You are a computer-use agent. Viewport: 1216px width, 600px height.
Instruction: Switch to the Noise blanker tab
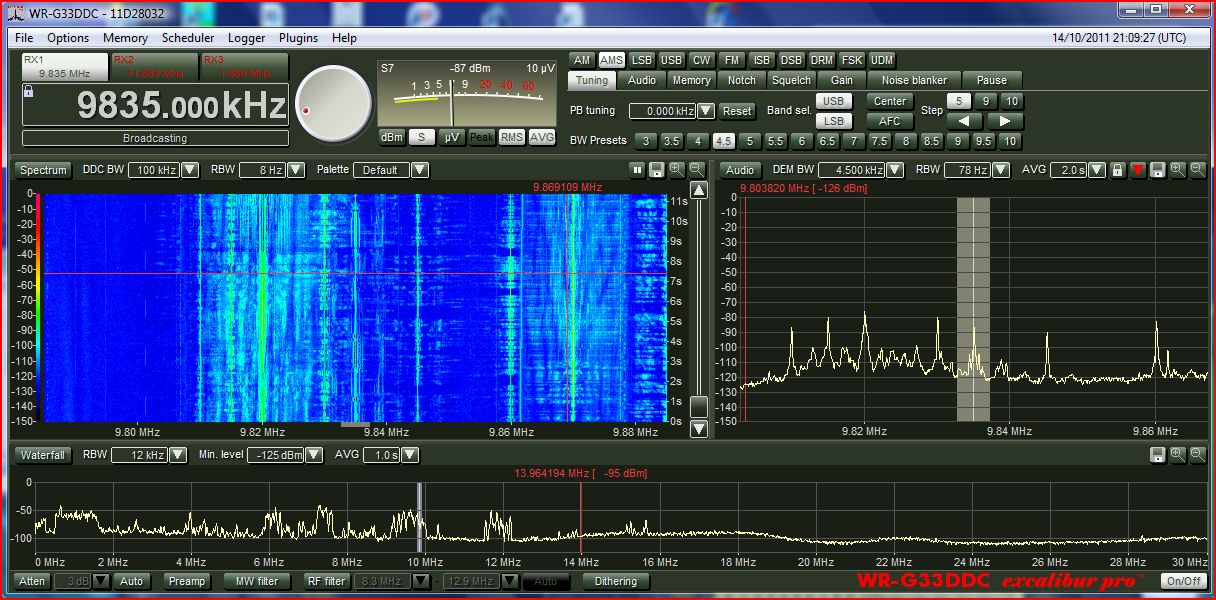[x=914, y=80]
